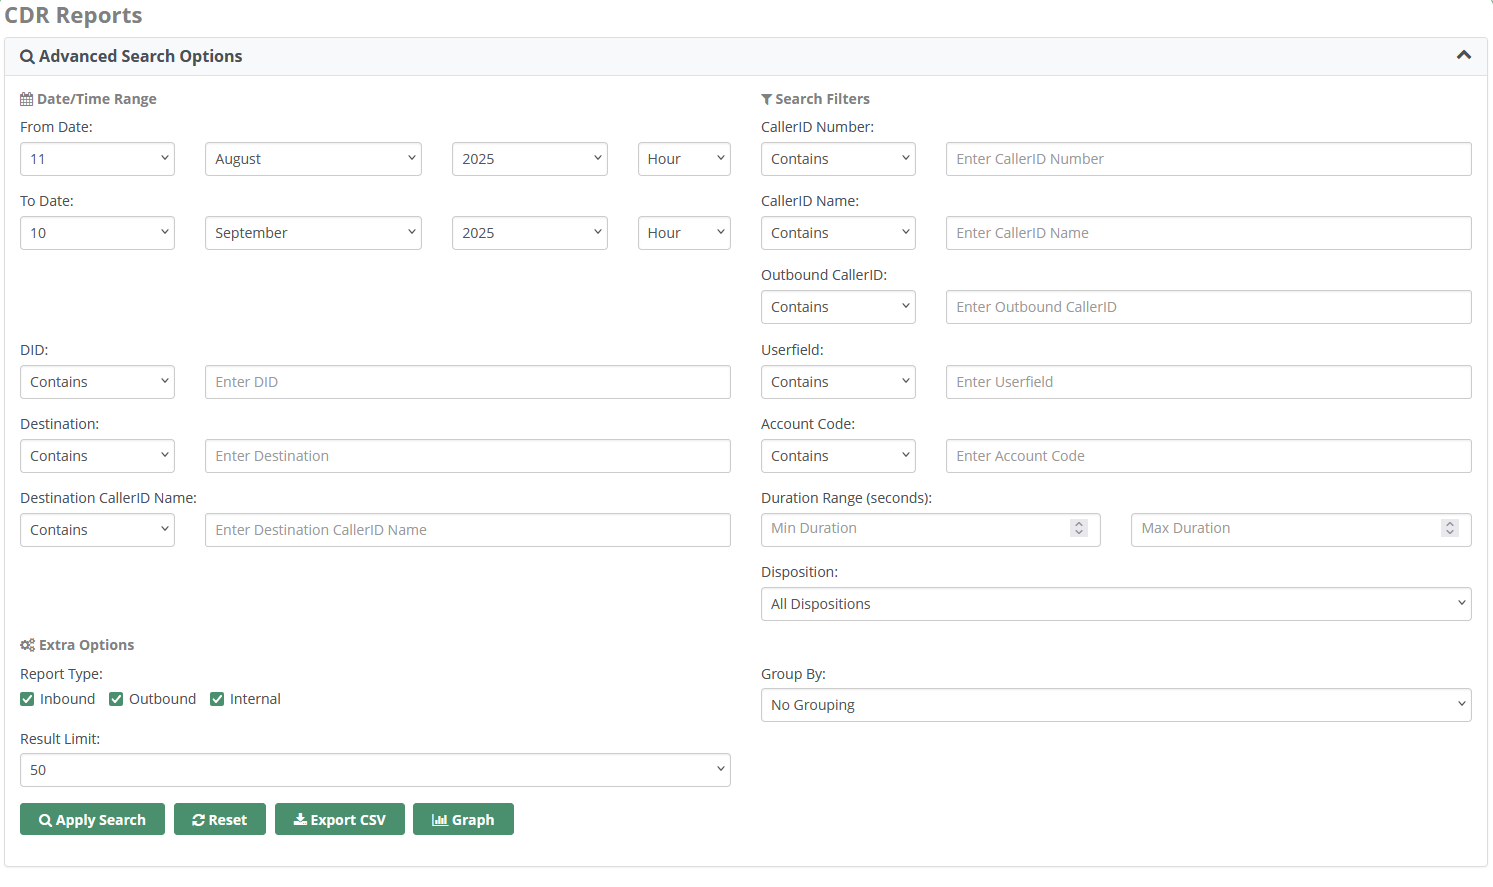The width and height of the screenshot is (1493, 887).
Task: Uncheck the Inbound report type checkbox
Action: coord(28,699)
